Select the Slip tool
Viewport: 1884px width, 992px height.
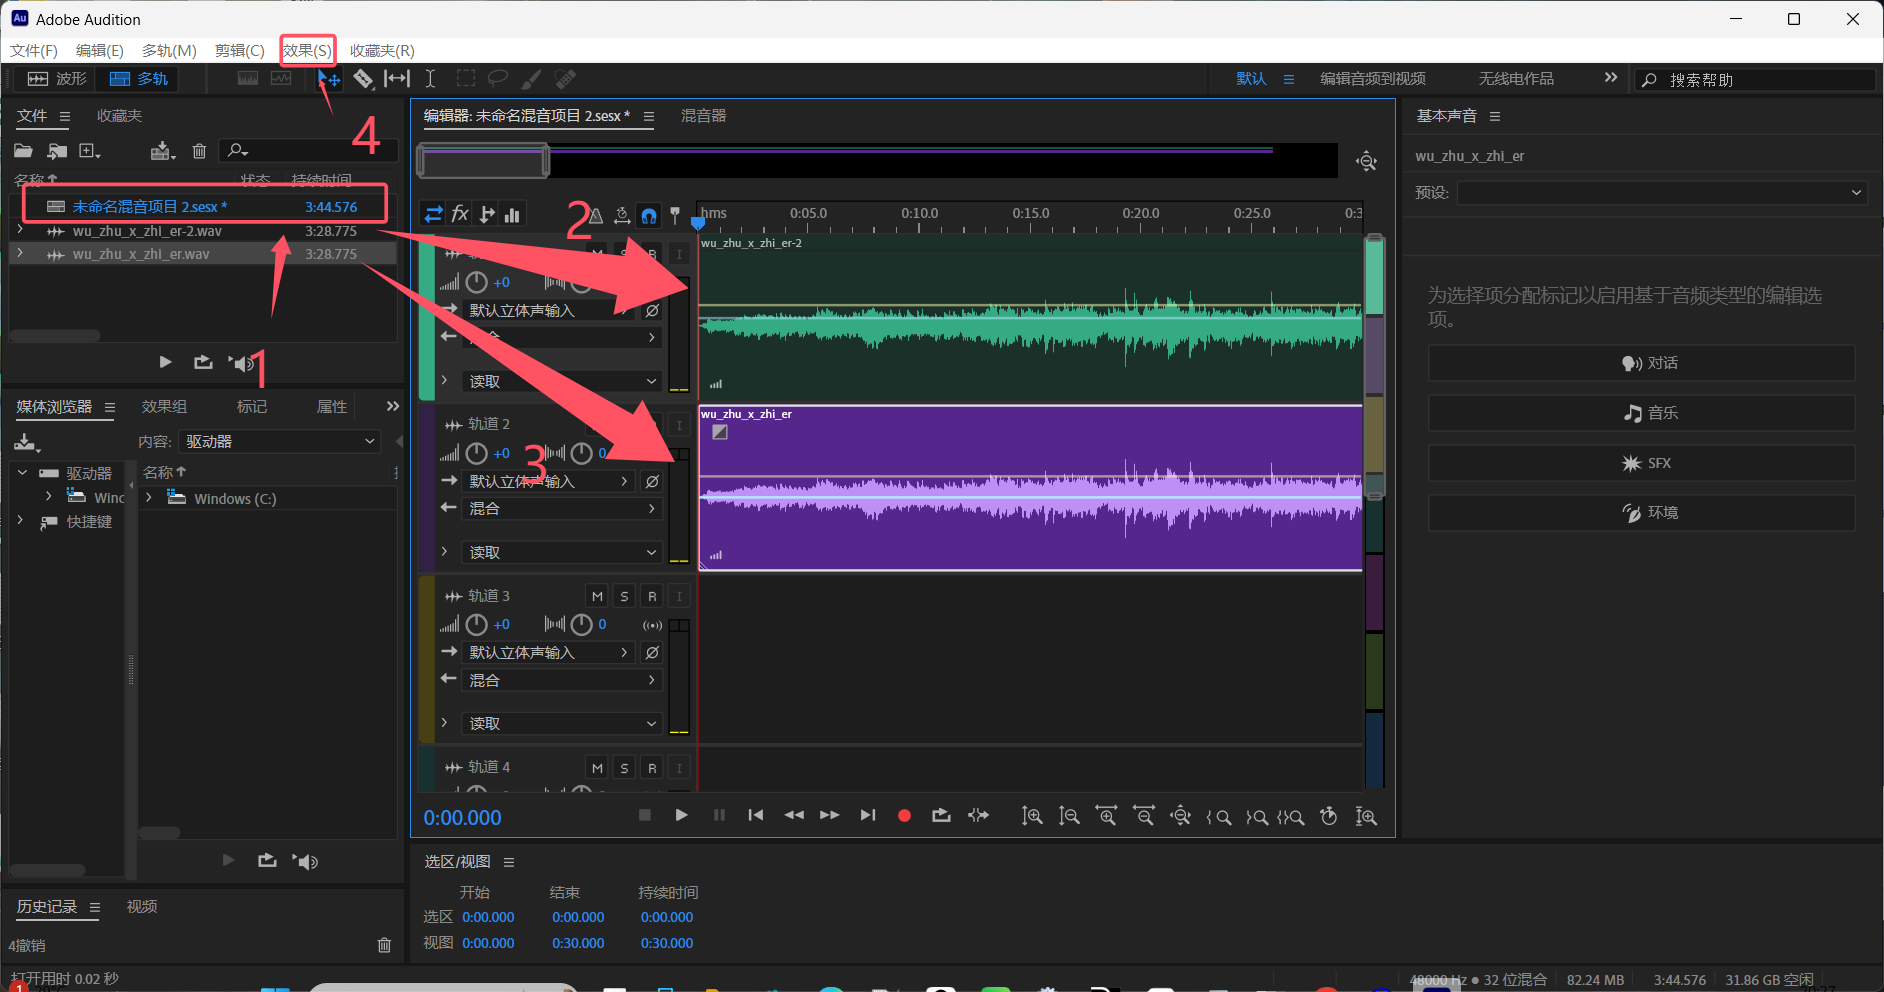tap(397, 79)
